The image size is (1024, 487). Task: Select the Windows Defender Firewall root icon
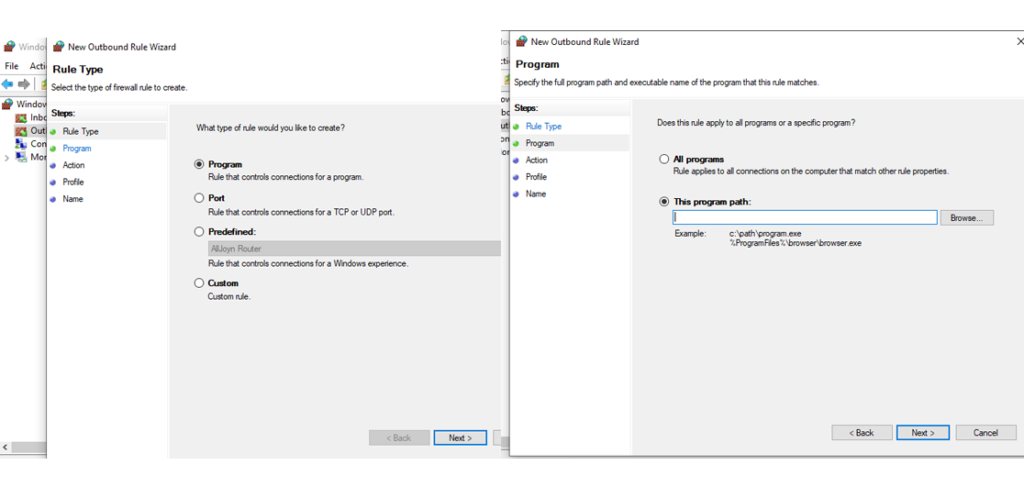tap(8, 104)
